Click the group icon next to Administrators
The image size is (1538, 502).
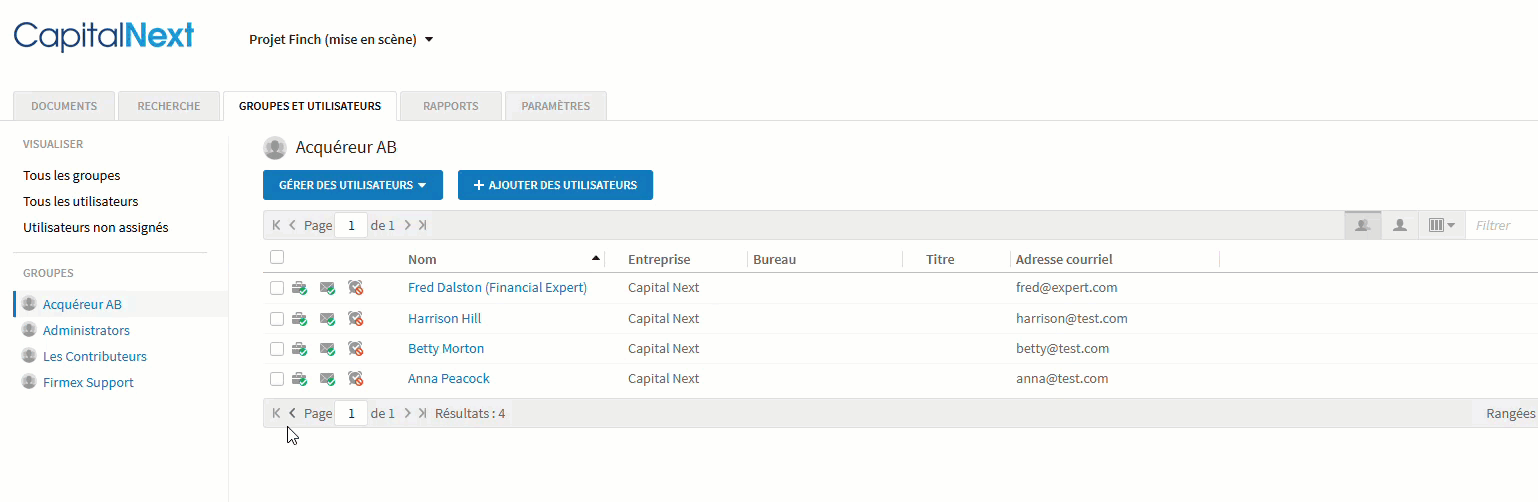[29, 330]
